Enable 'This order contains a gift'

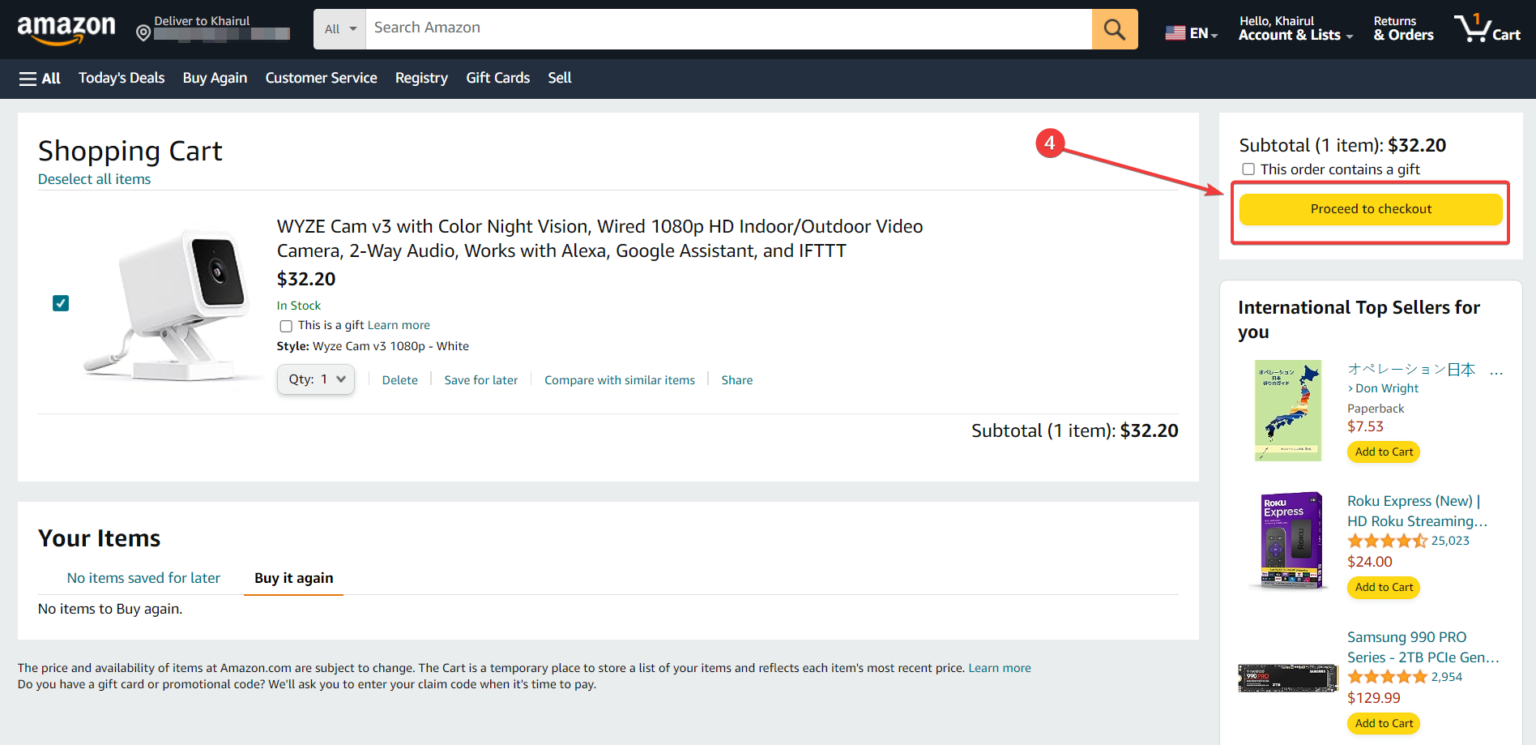click(1248, 170)
